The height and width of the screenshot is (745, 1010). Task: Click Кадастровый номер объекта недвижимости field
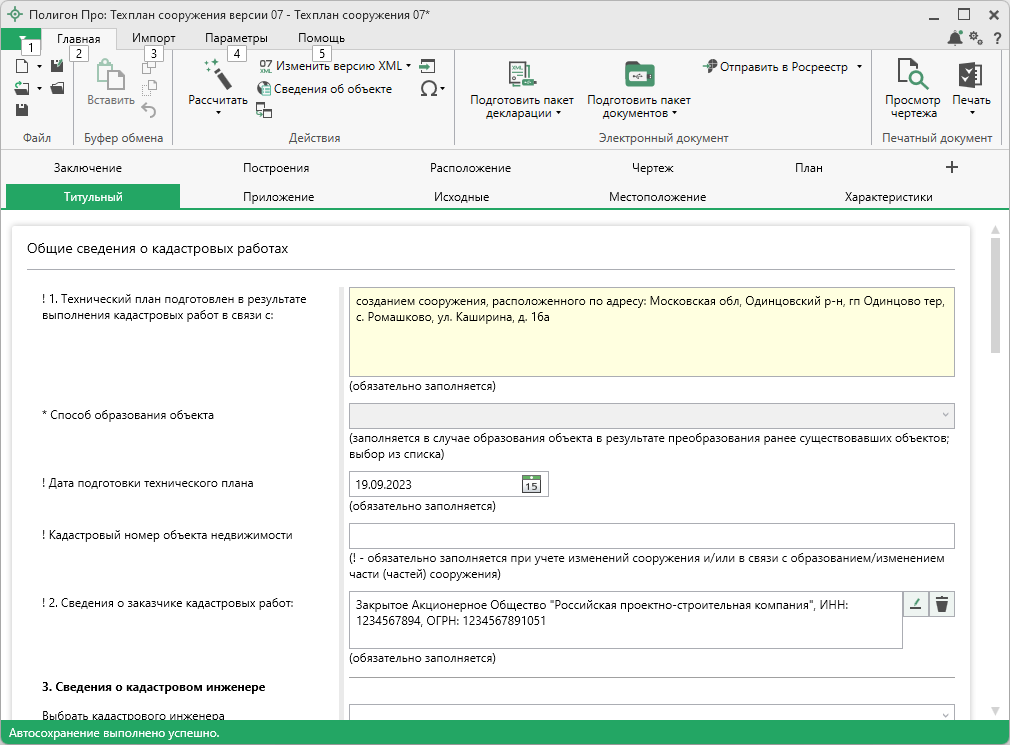(x=651, y=536)
